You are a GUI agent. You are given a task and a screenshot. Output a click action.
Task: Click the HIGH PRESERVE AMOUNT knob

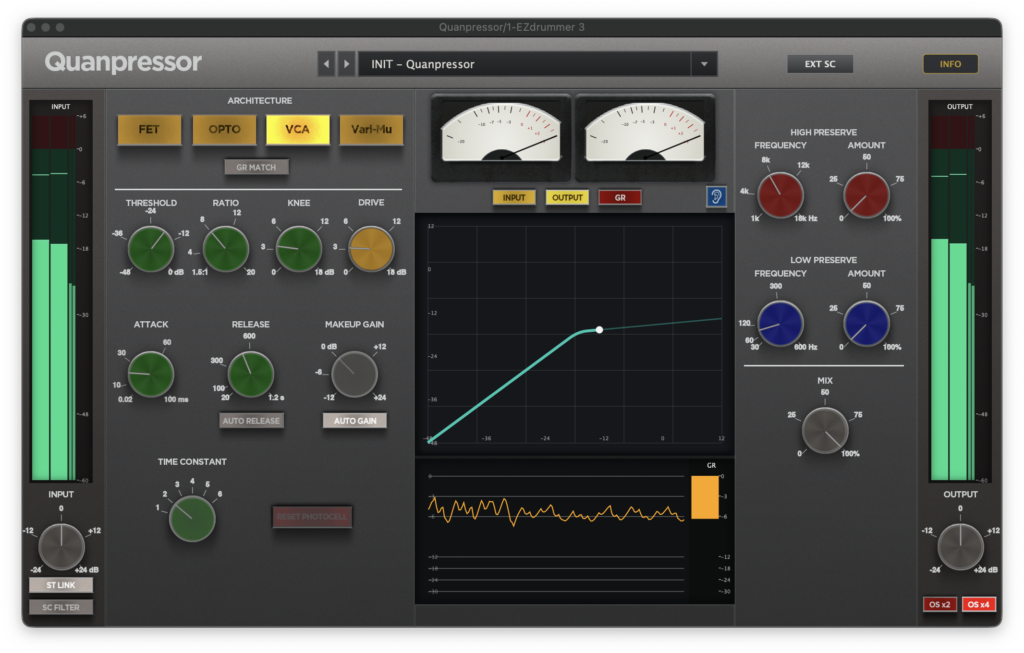(x=867, y=195)
